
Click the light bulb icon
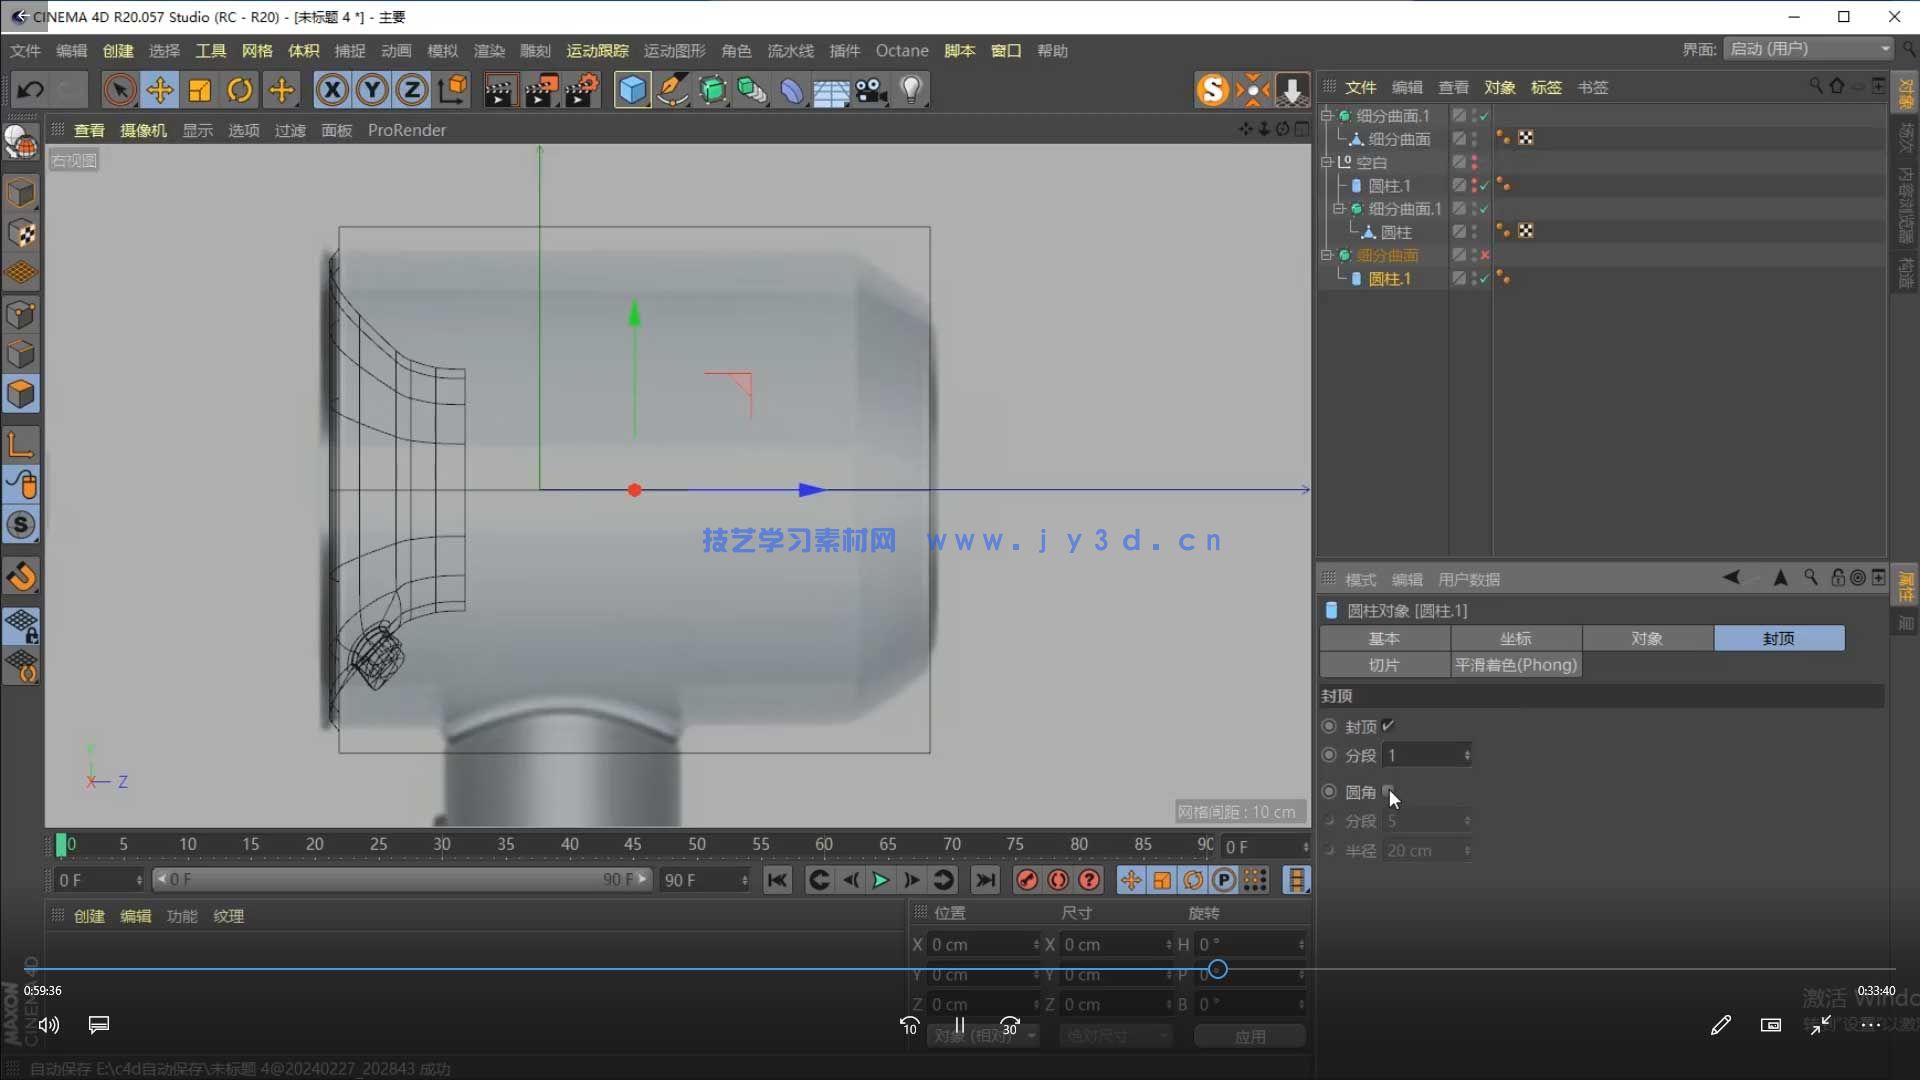(x=911, y=90)
